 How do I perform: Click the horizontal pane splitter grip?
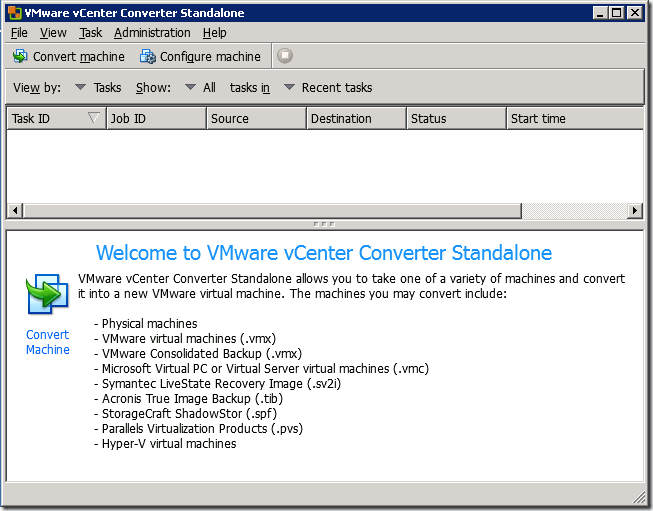pyautogui.click(x=324, y=224)
